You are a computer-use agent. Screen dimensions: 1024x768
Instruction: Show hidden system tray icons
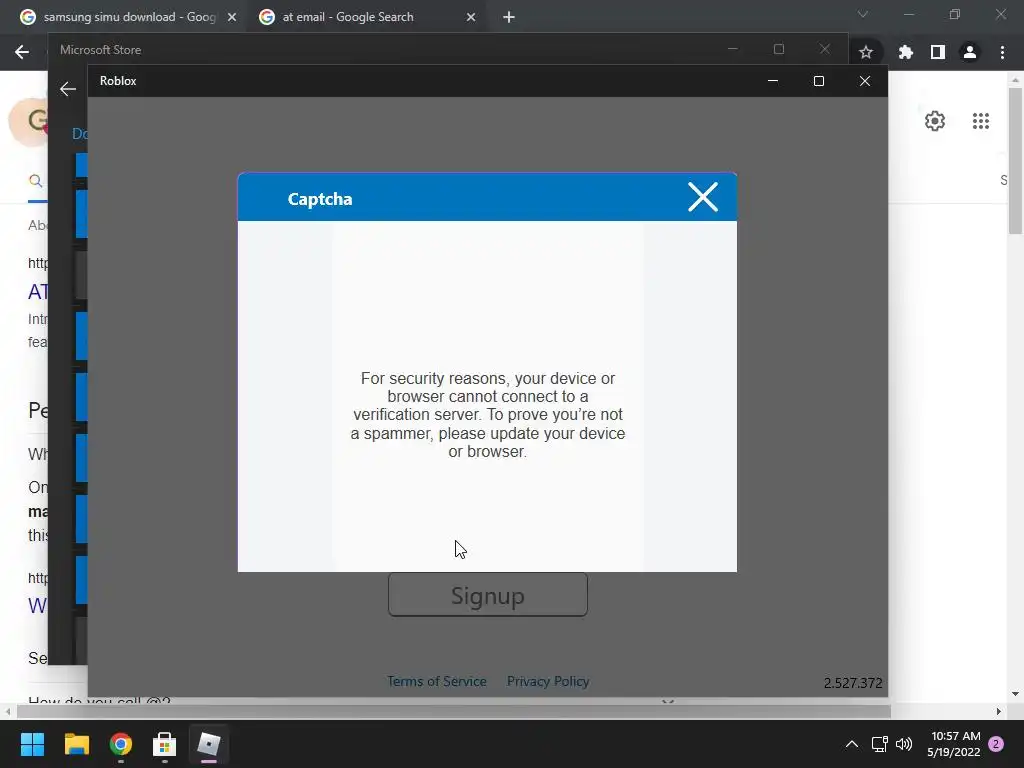852,744
